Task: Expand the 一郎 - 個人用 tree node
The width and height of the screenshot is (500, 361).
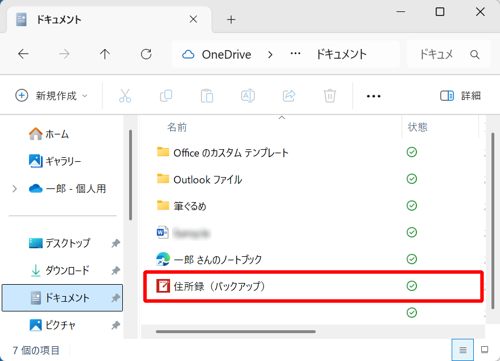Action: pos(14,189)
